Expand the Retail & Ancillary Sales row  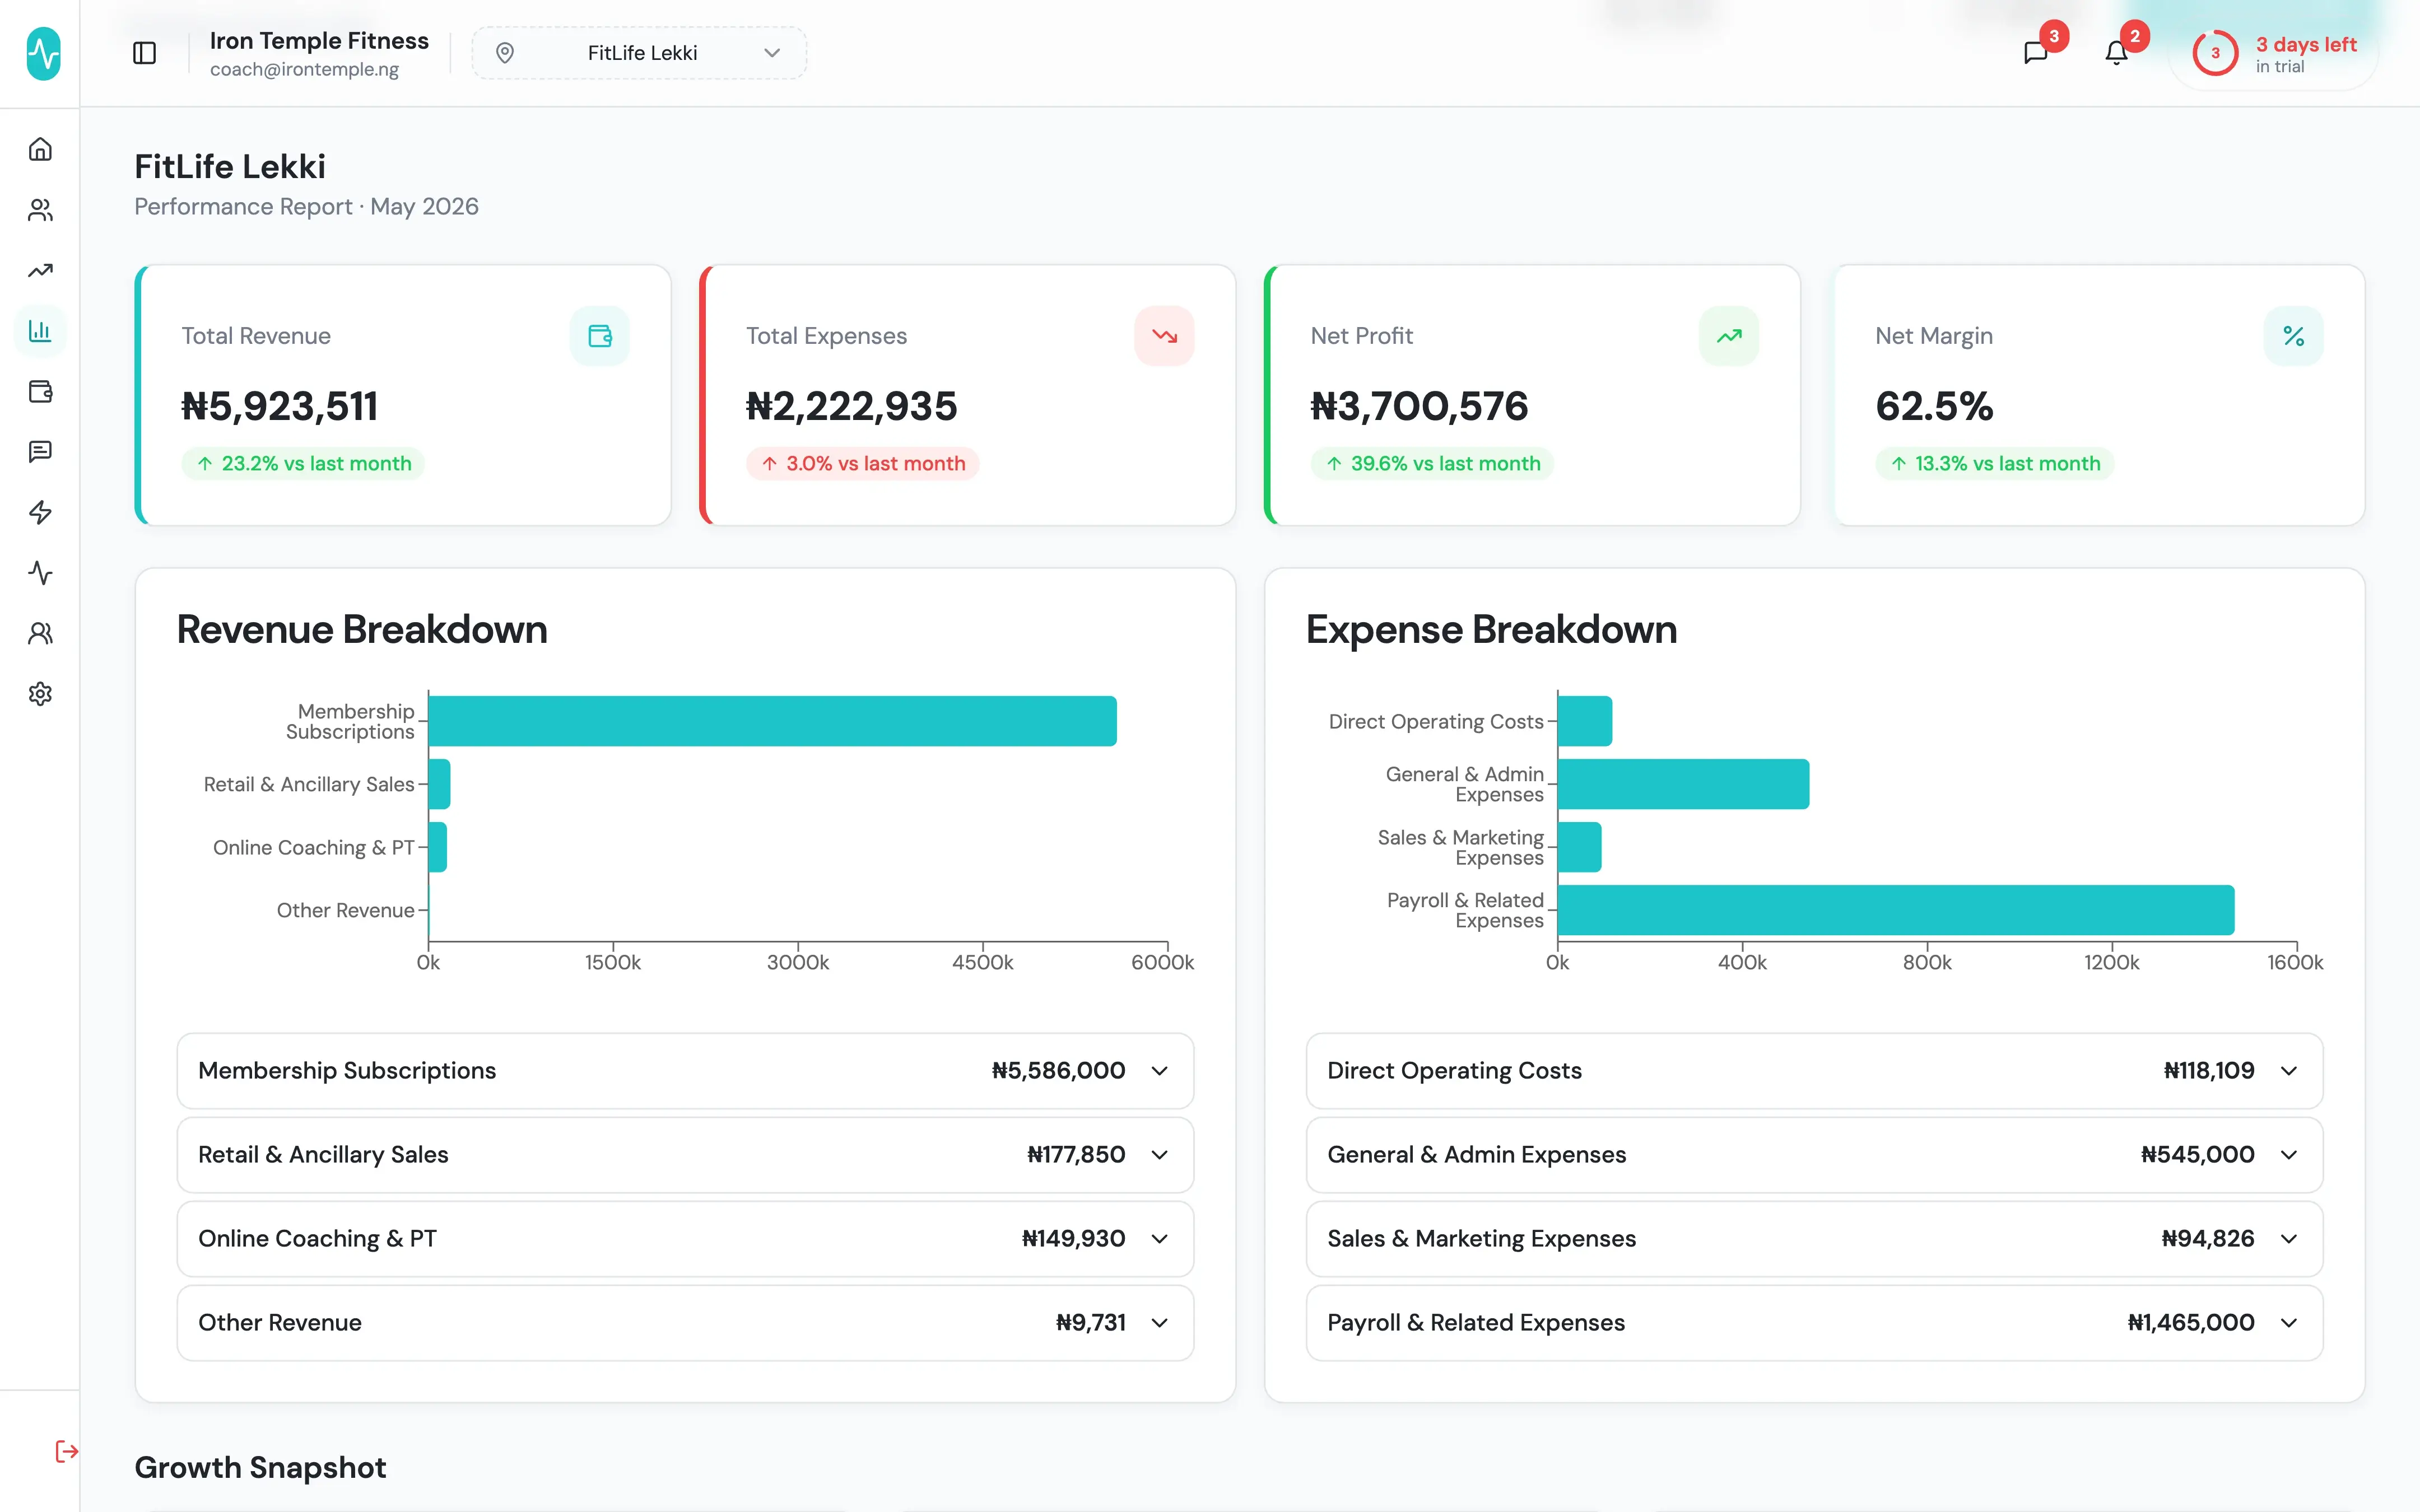(x=686, y=1155)
